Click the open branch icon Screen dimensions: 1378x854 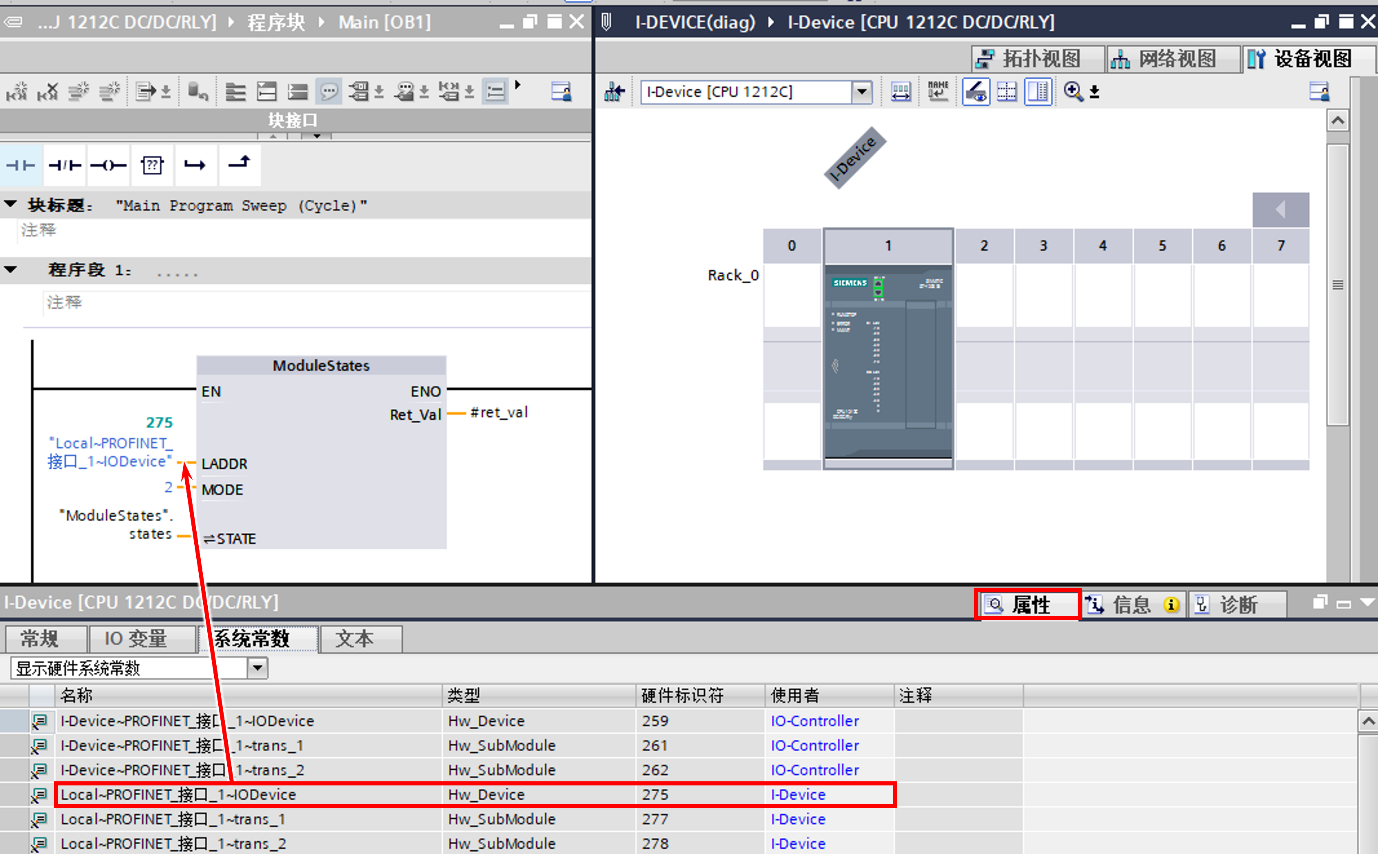[x=195, y=165]
